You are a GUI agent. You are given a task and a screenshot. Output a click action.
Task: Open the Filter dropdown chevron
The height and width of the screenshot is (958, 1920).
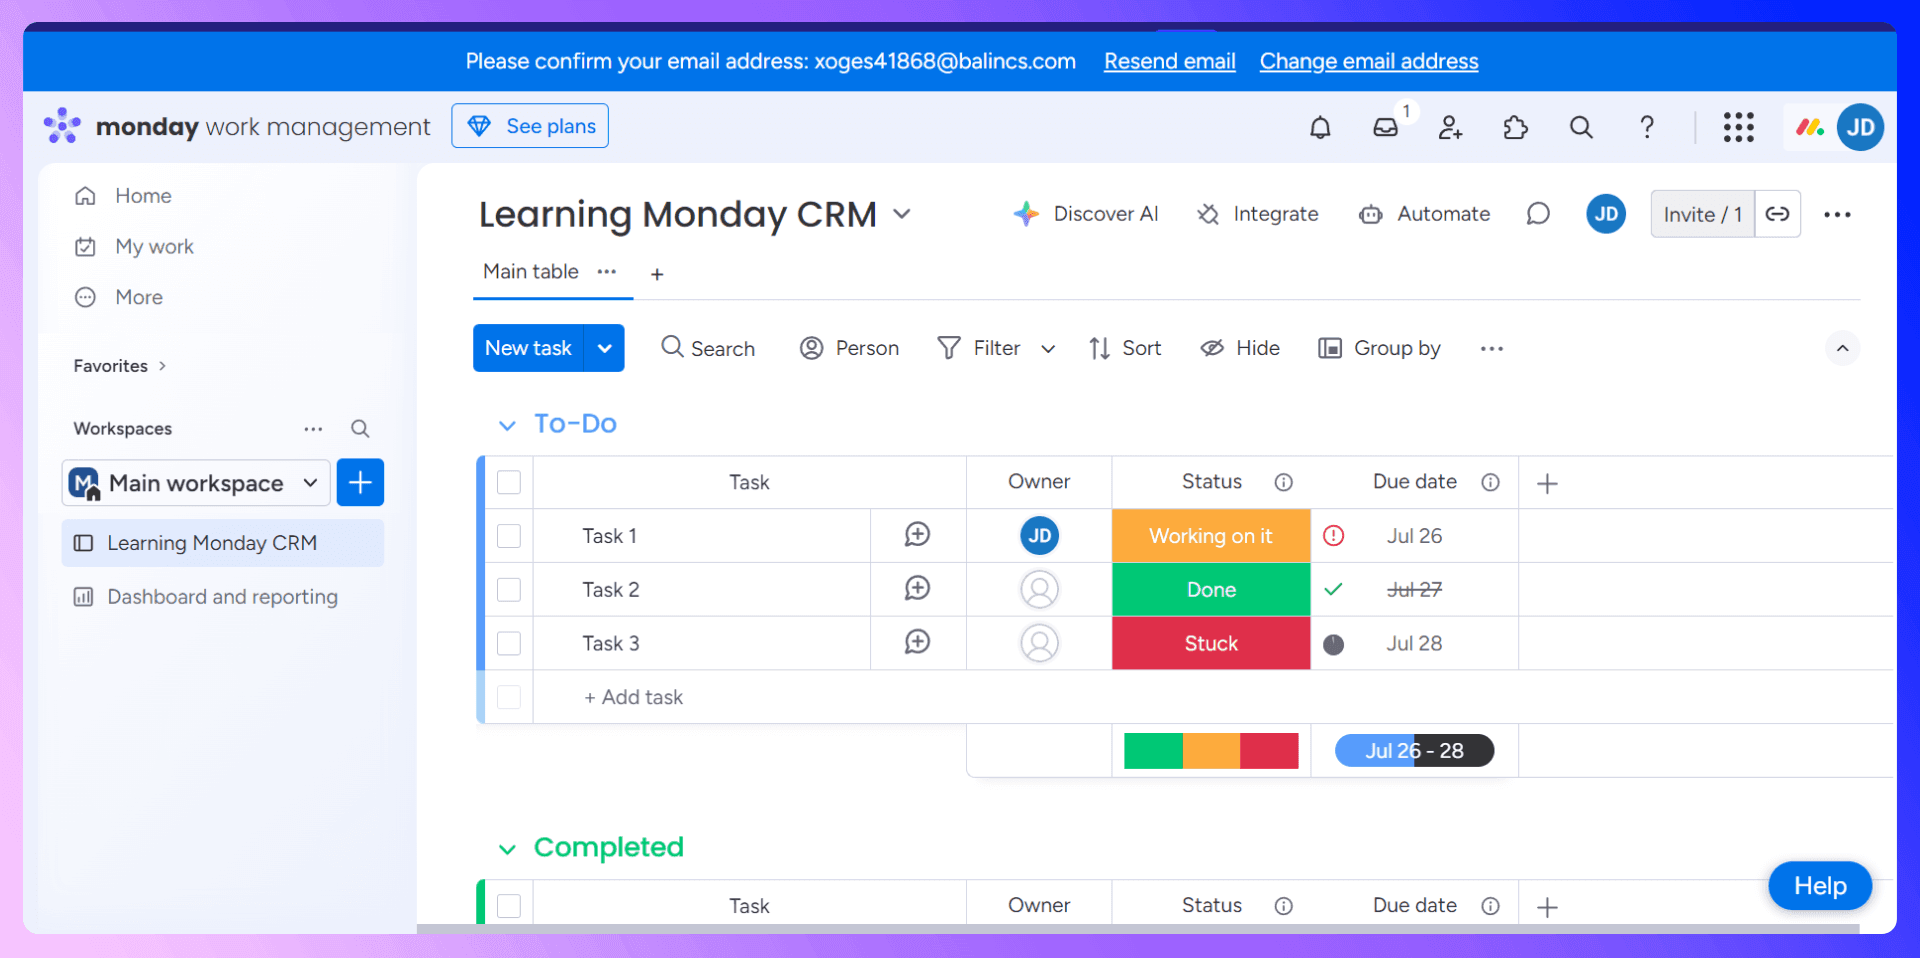click(1048, 349)
